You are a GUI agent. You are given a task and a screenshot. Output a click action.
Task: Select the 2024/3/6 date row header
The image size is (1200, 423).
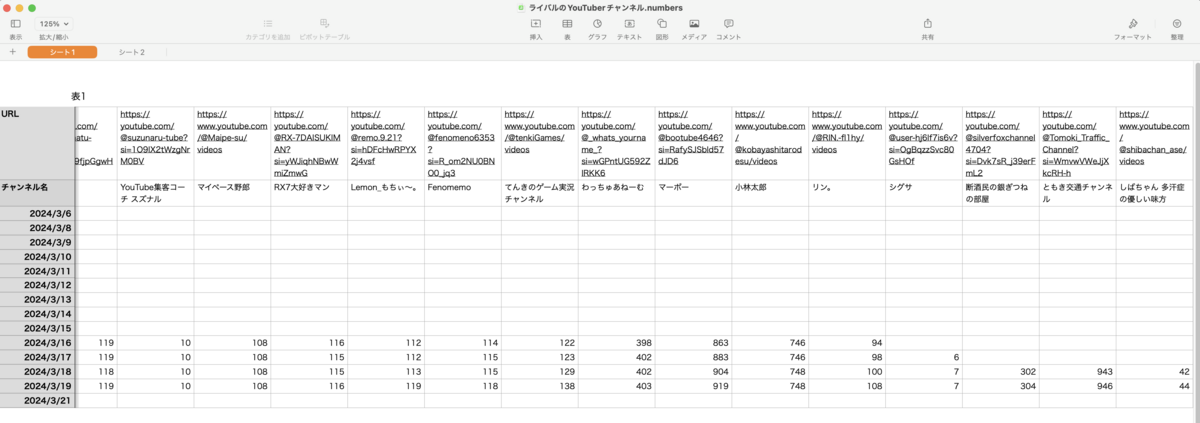[x=37, y=214]
